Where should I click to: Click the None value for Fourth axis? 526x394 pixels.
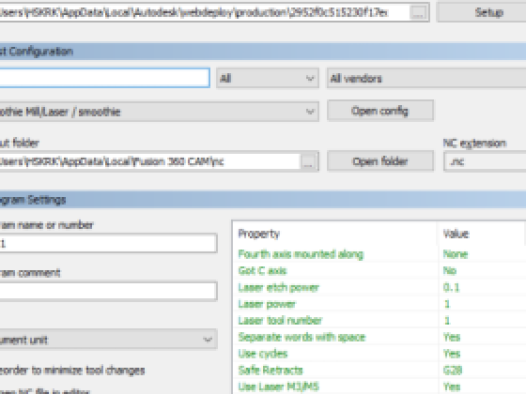[455, 254]
